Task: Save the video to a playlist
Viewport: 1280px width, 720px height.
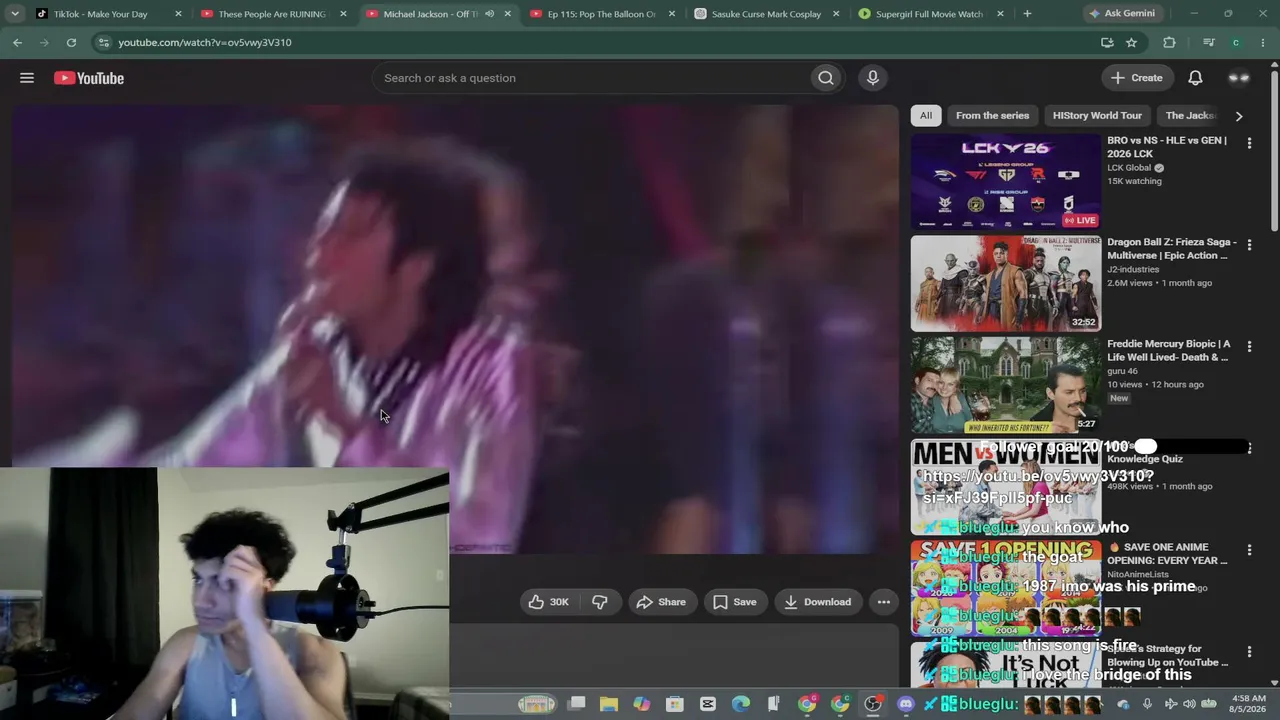Action: tap(735, 602)
